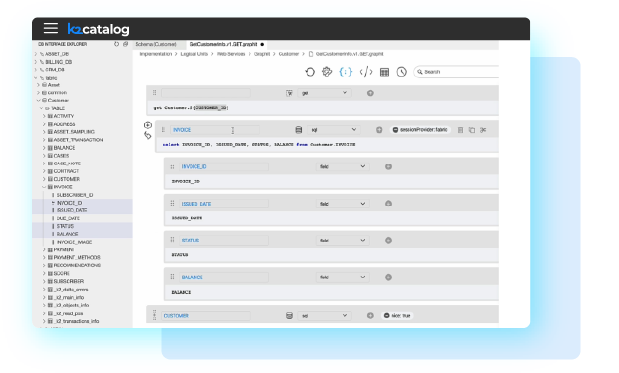Click the function icon left of get dropdown

click(x=289, y=93)
